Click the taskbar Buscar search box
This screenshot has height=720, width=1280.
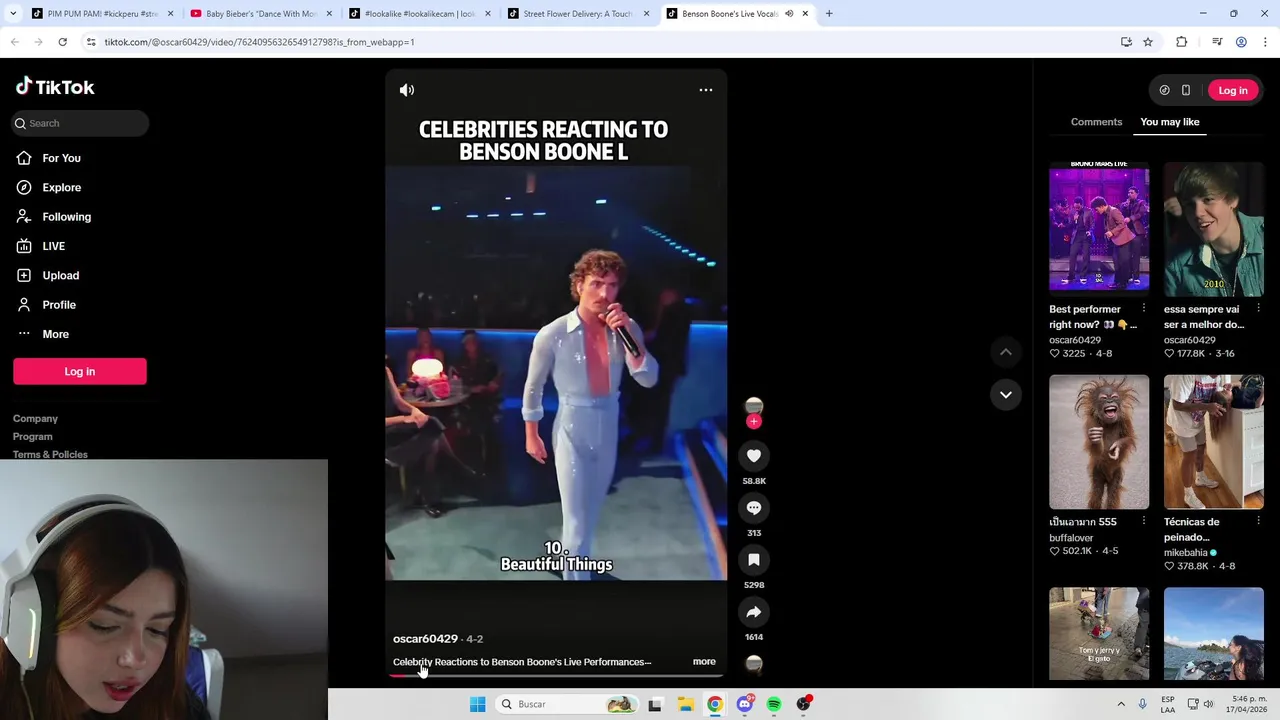(567, 704)
